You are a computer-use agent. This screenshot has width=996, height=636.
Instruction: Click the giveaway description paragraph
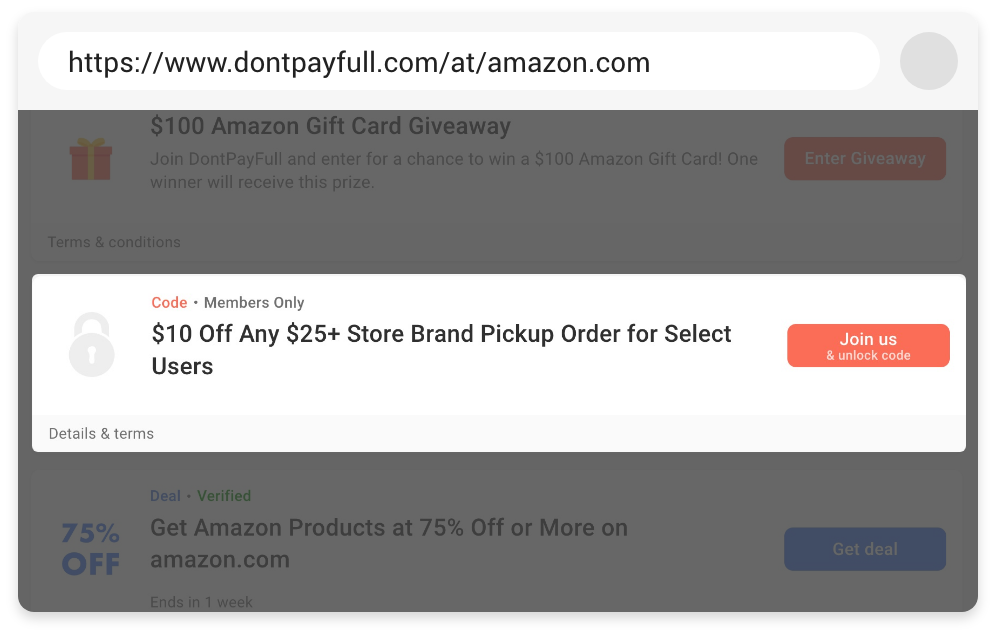(453, 170)
